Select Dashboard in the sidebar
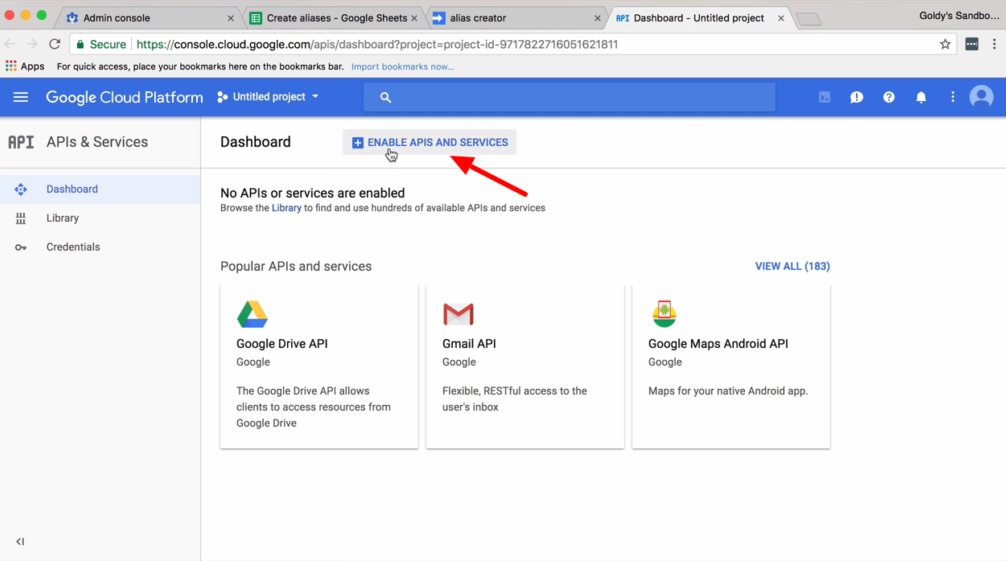 coord(100,189)
